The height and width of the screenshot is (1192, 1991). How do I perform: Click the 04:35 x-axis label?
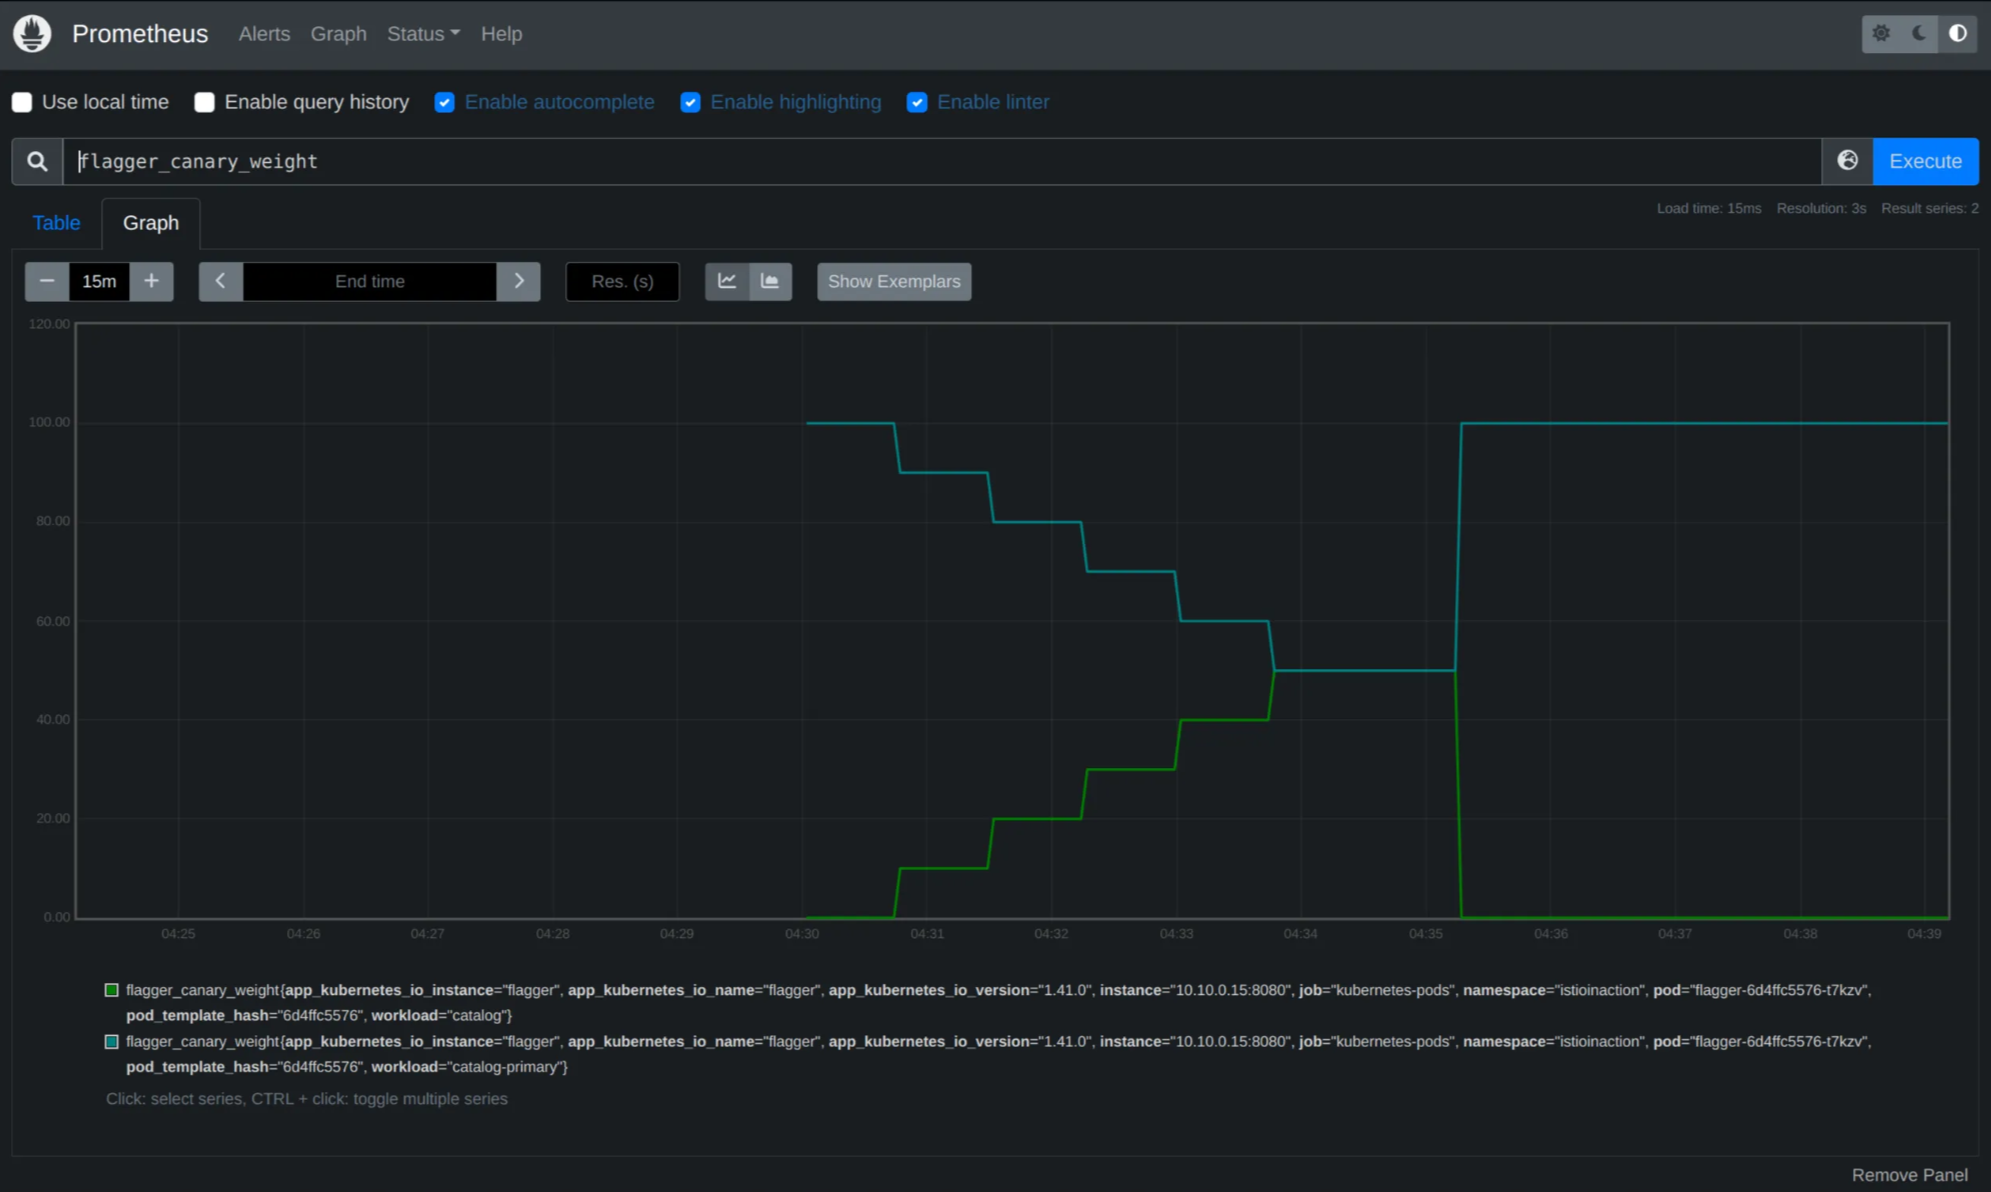point(1426,933)
